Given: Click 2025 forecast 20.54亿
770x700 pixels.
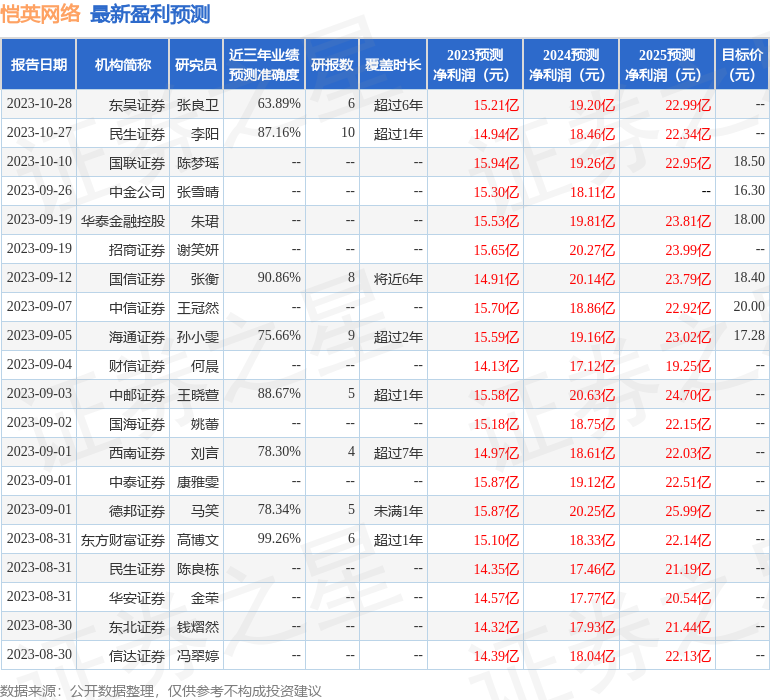Looking at the screenshot, I should pos(688,598).
